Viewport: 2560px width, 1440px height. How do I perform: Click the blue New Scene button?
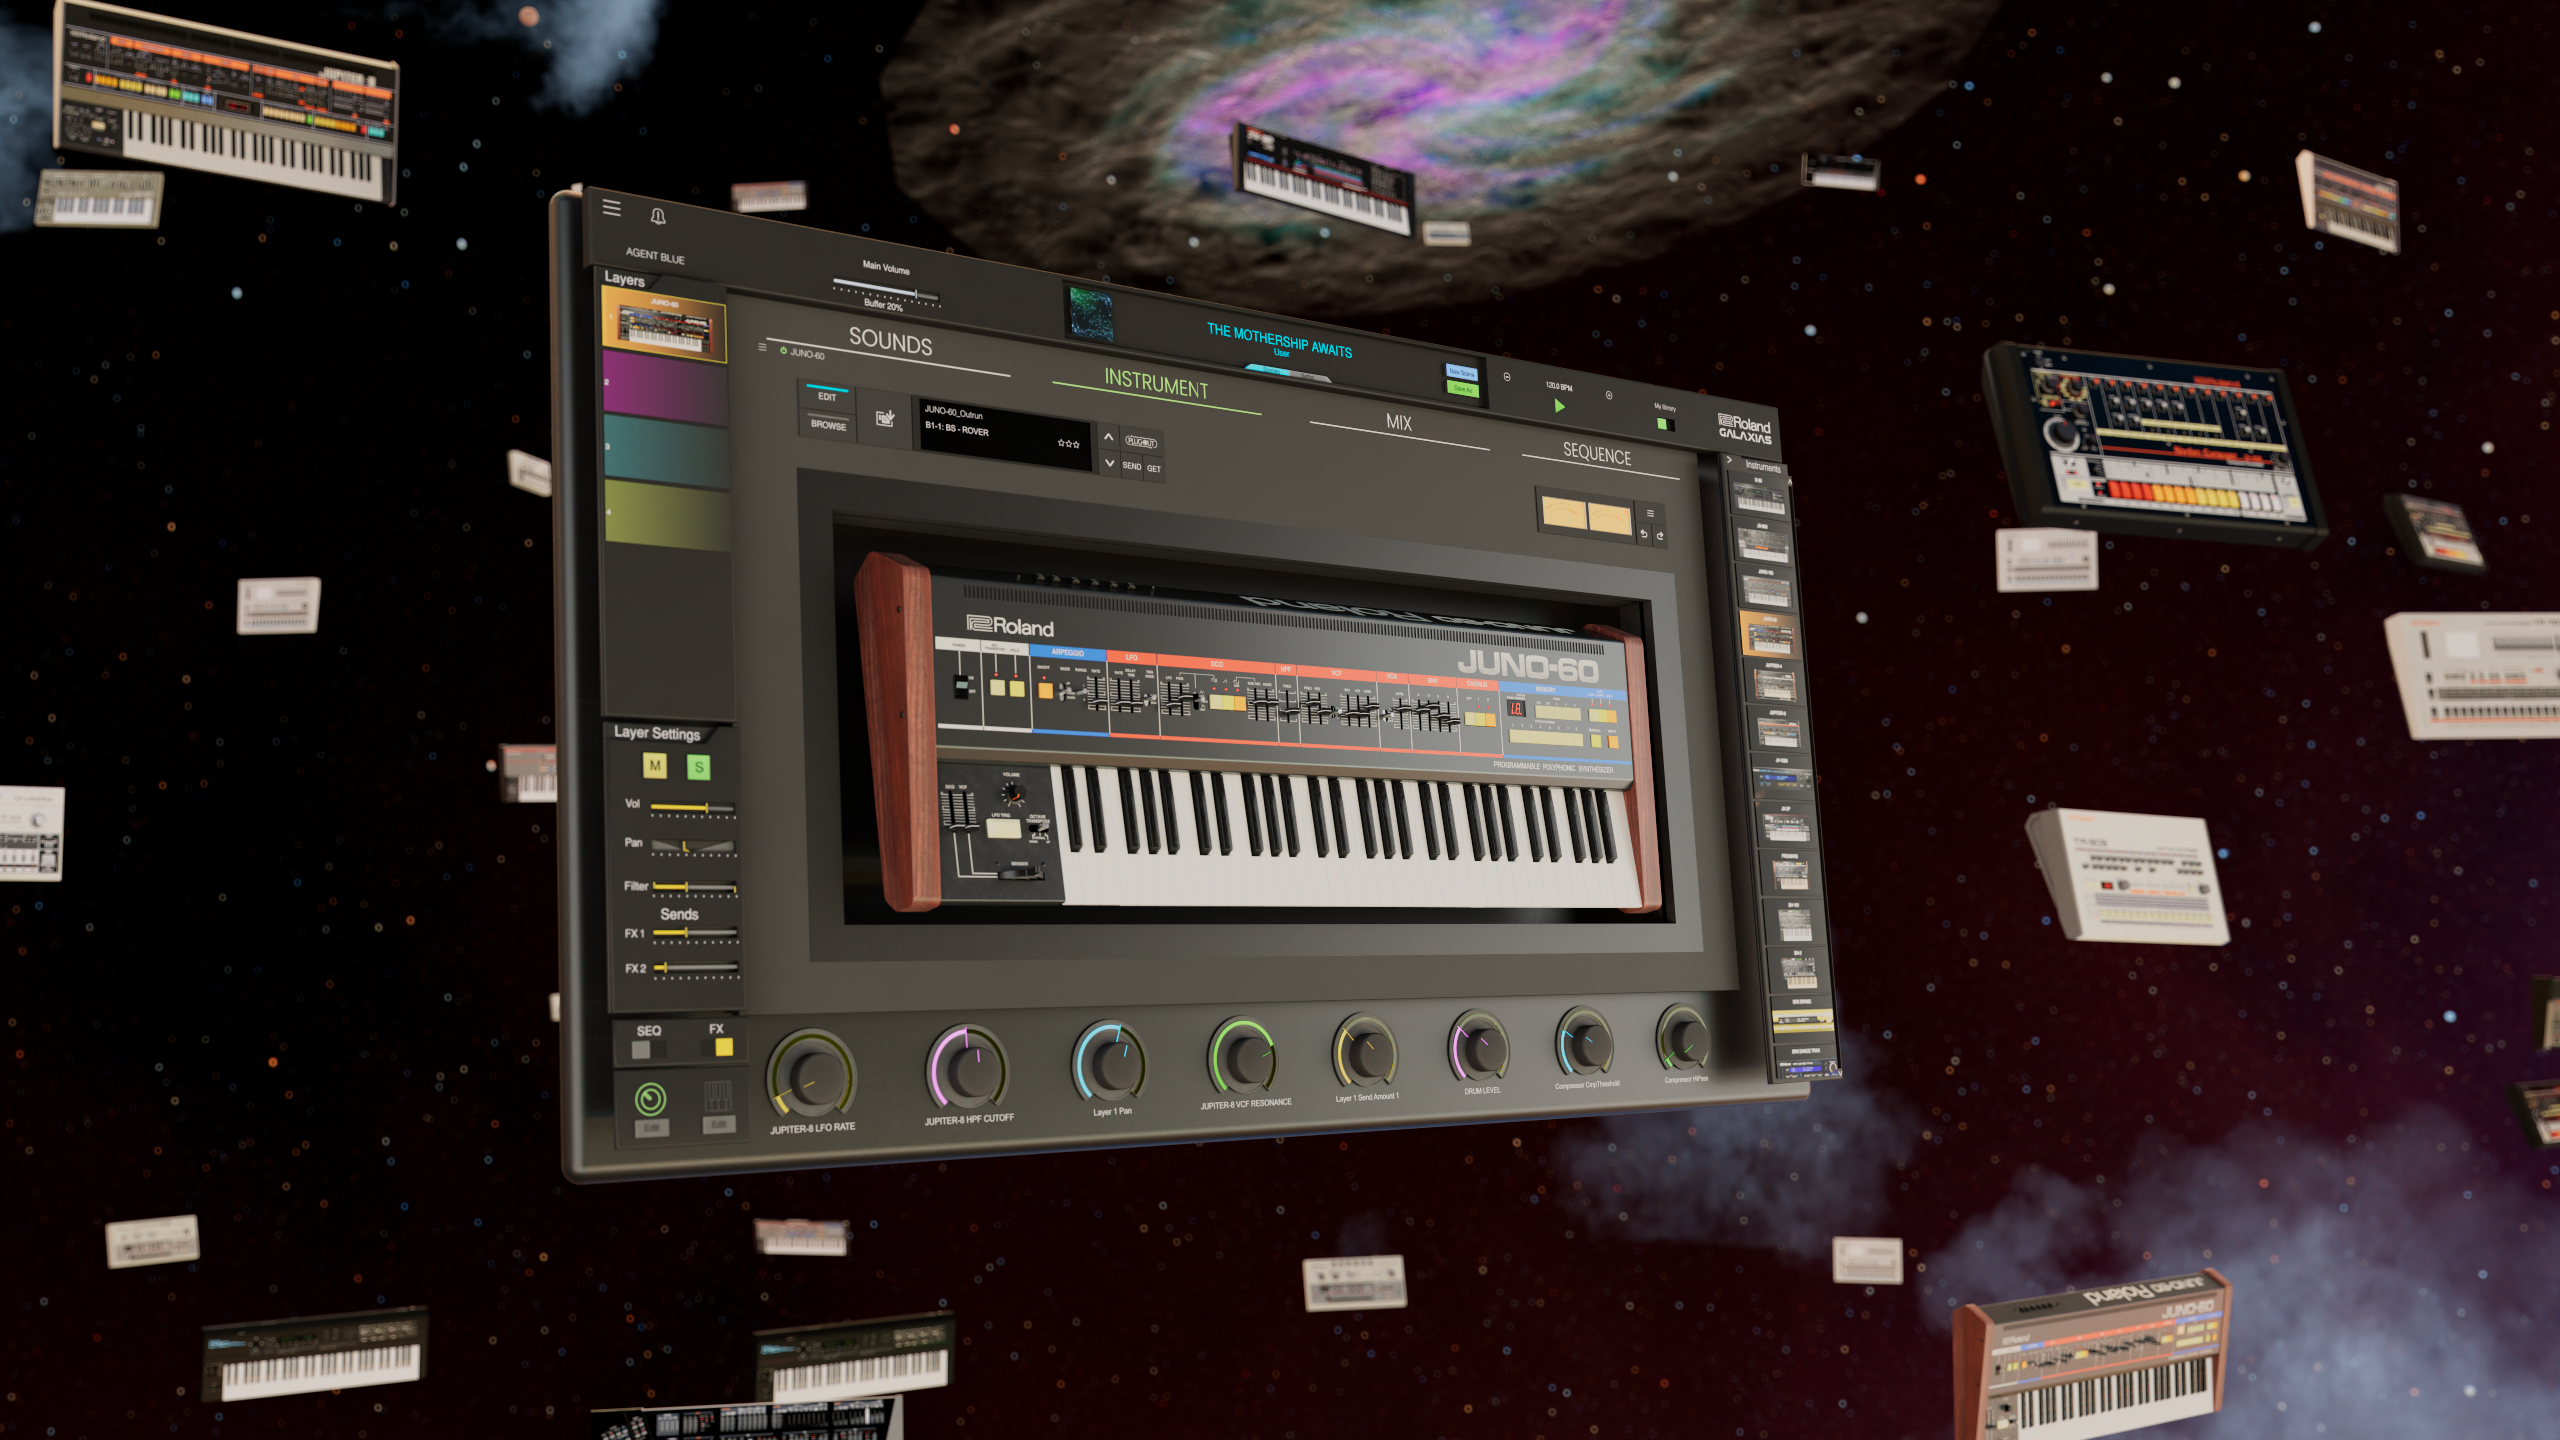1461,372
